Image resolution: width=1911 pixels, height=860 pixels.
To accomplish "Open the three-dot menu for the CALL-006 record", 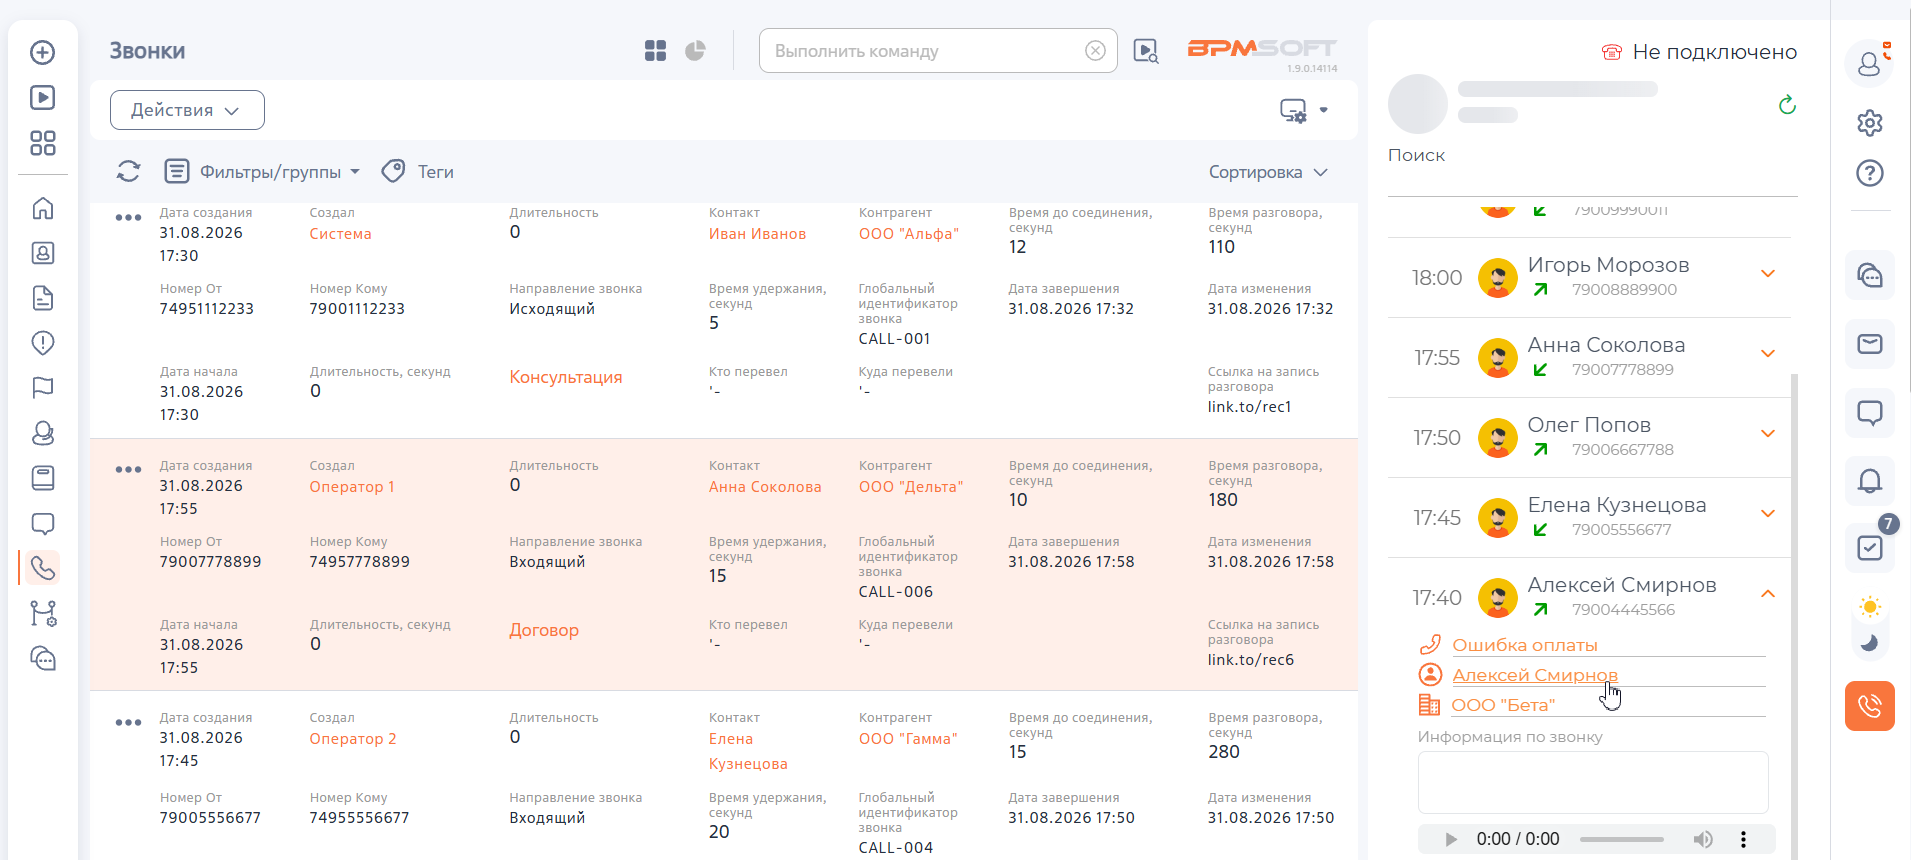I will point(128,470).
